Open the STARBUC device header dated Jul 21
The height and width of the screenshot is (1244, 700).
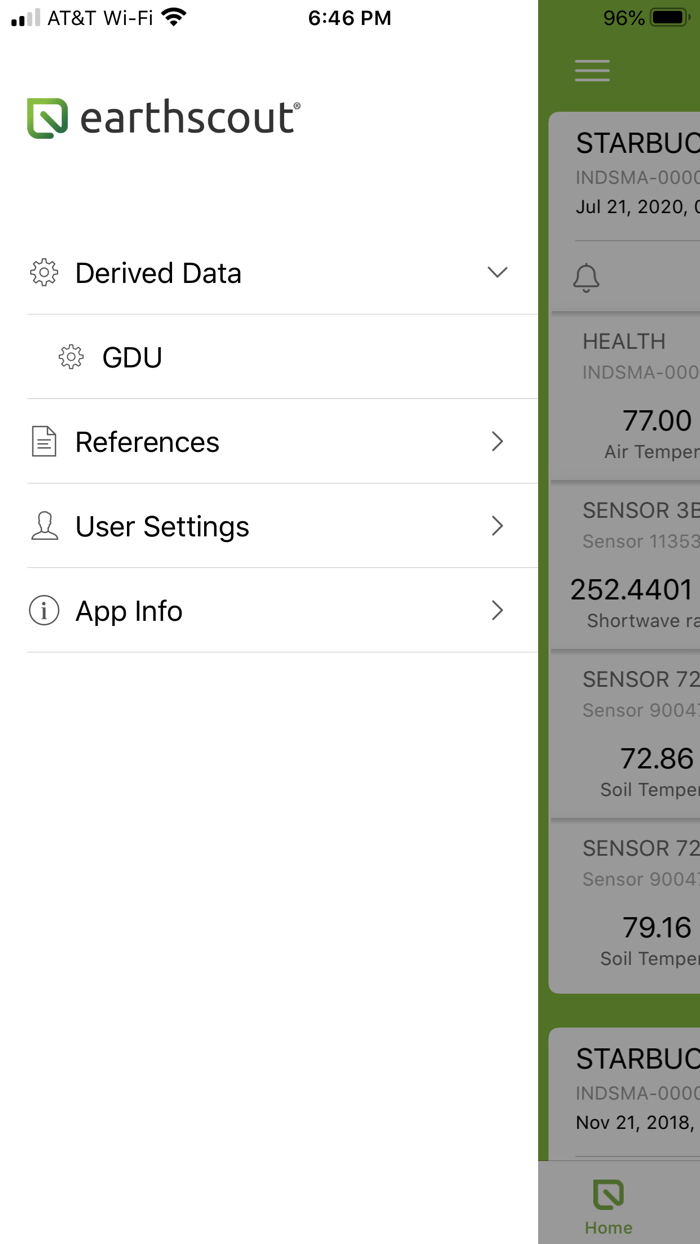click(626, 176)
